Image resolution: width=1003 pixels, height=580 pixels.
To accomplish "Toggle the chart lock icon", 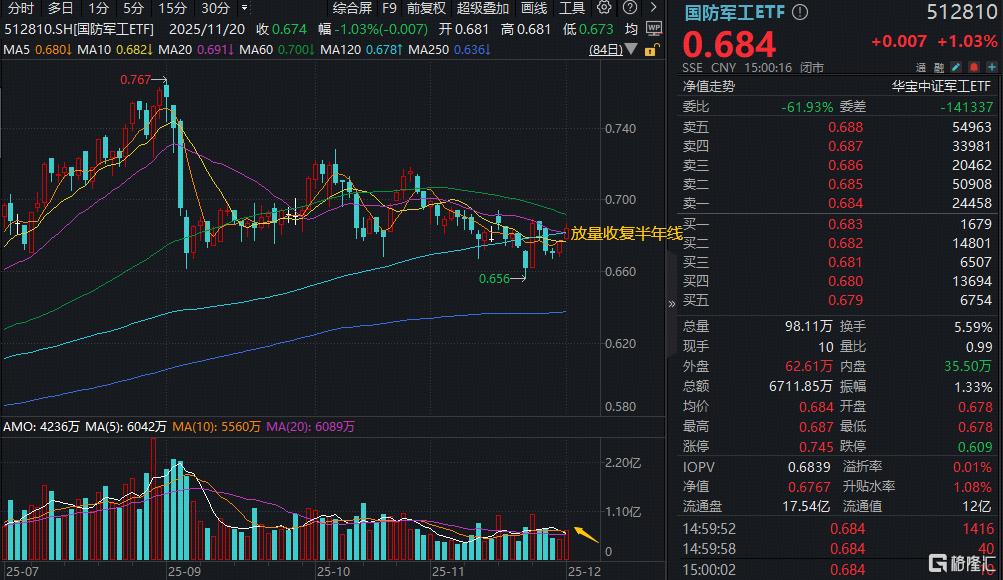I will pos(652,49).
